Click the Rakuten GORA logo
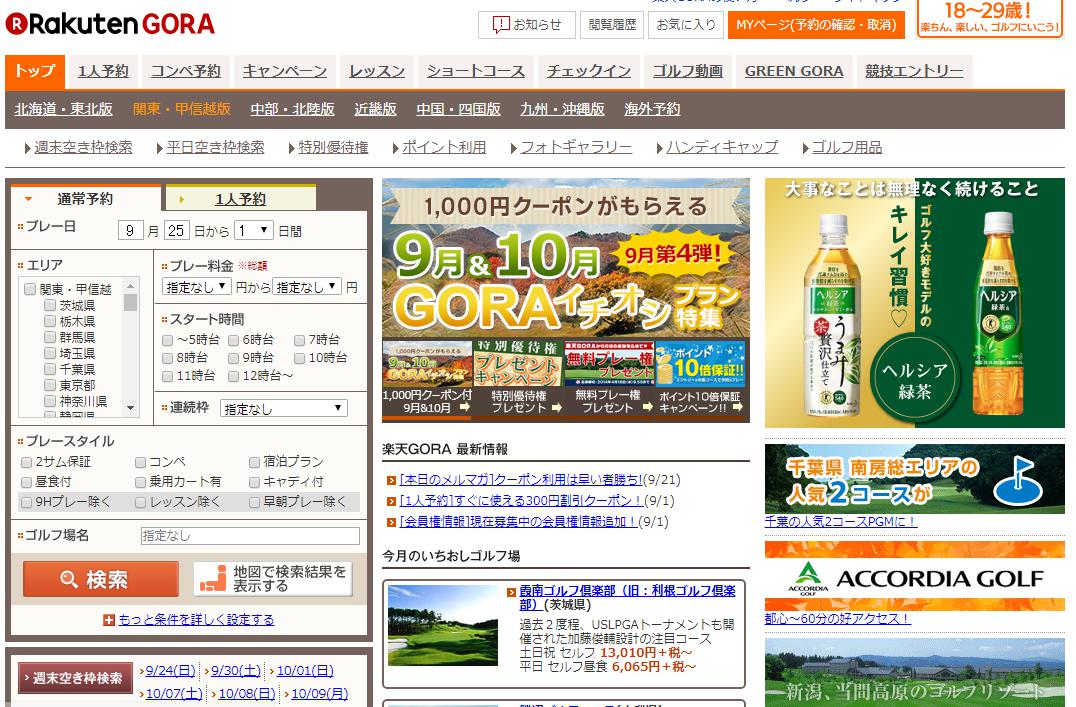Viewport: 1076px width, 707px height. pos(110,24)
